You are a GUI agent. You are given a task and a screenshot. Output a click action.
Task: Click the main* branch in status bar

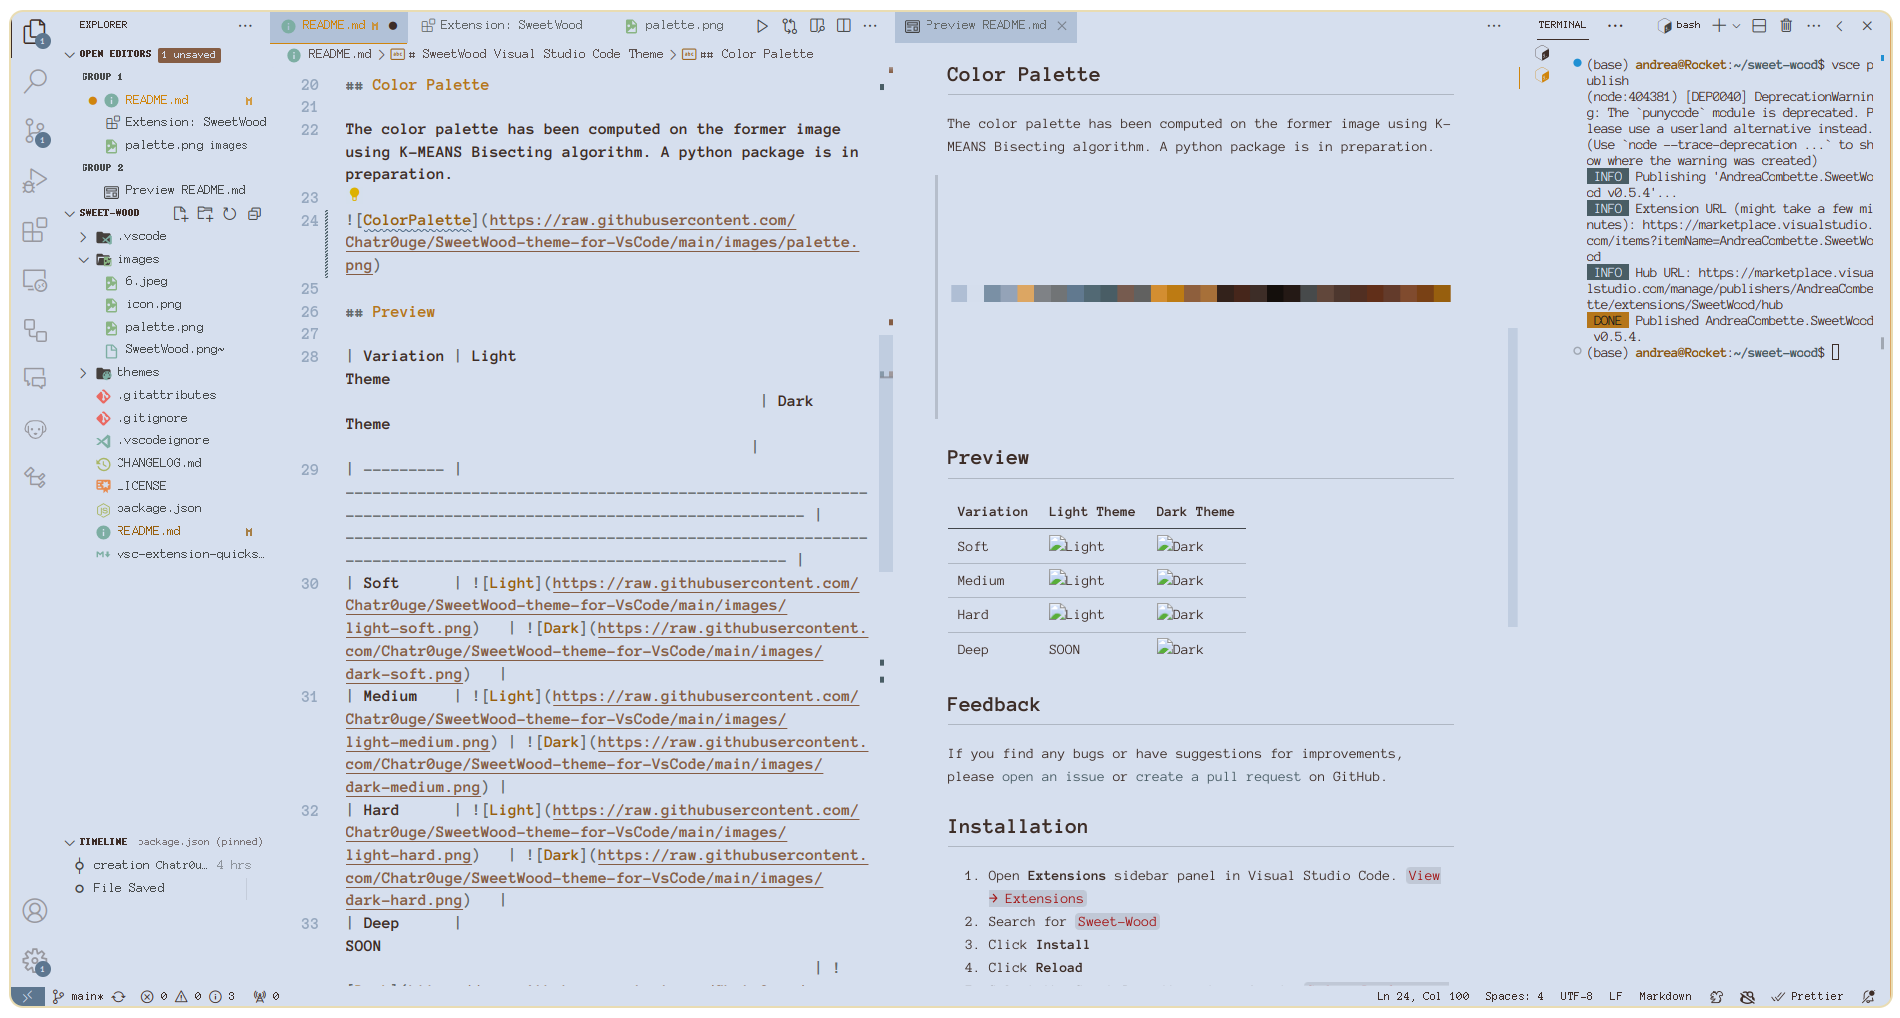pos(78,997)
